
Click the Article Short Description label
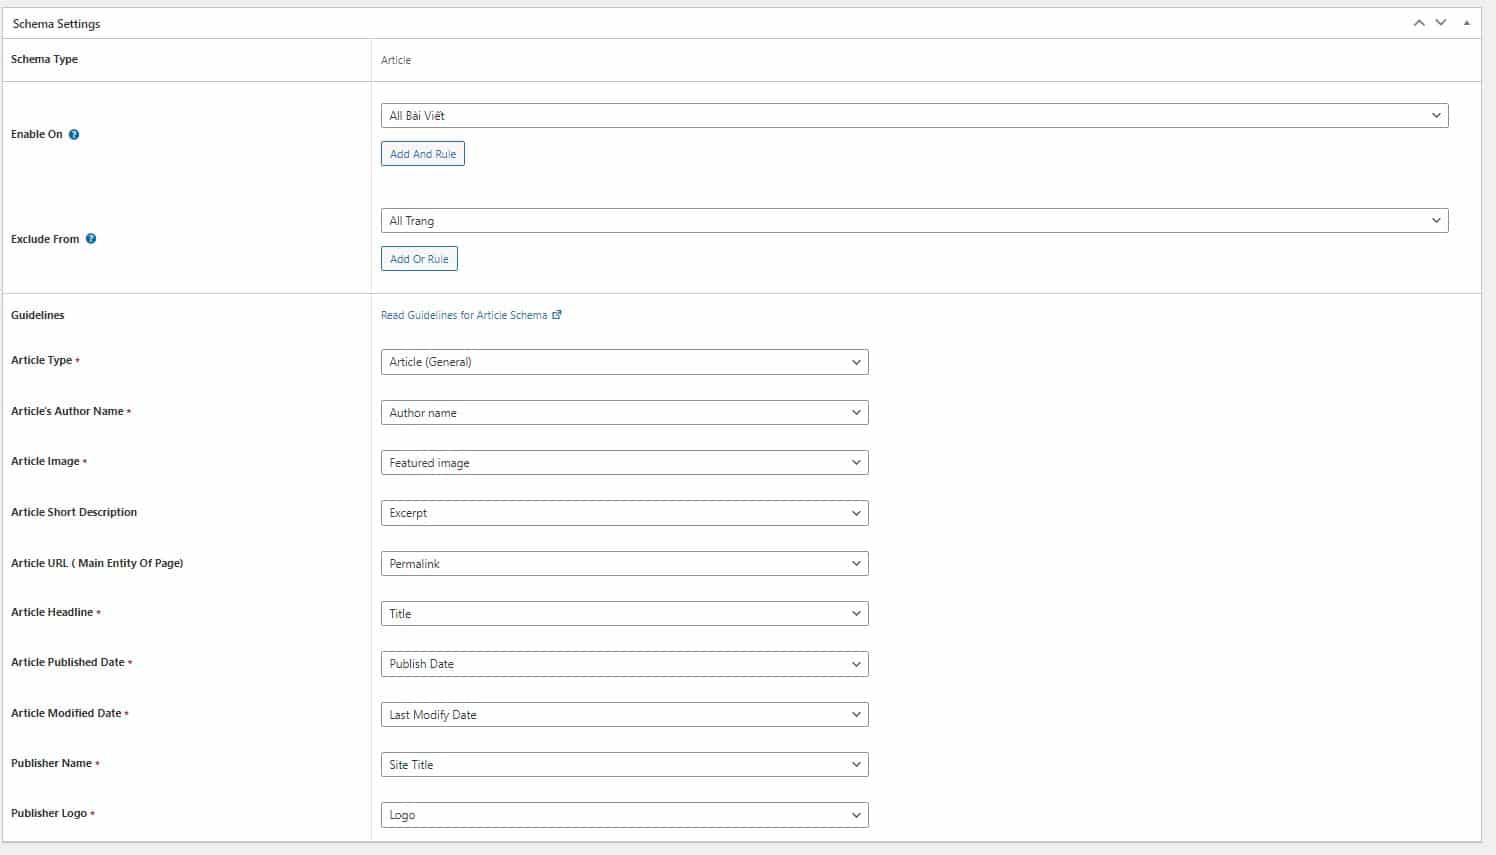point(74,512)
